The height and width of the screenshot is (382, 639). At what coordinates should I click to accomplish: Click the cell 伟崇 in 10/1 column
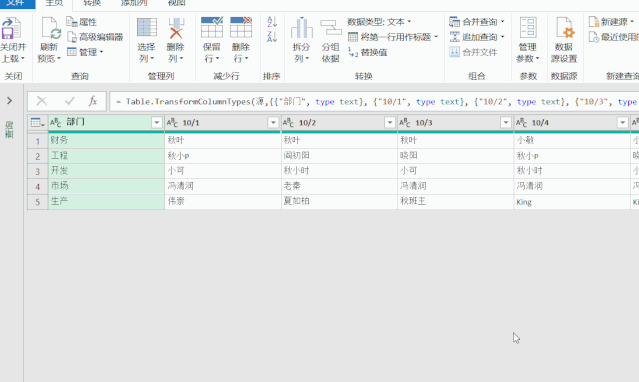pos(223,201)
